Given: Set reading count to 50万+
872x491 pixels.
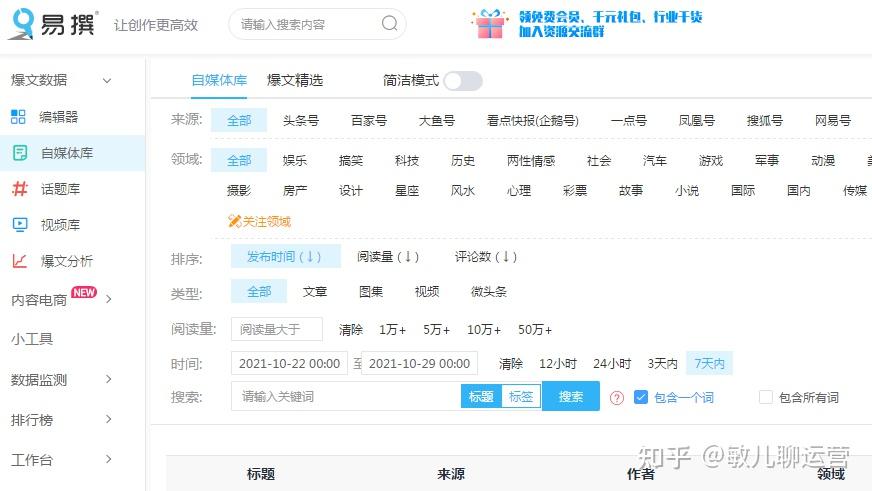Looking at the screenshot, I should click(x=535, y=330).
